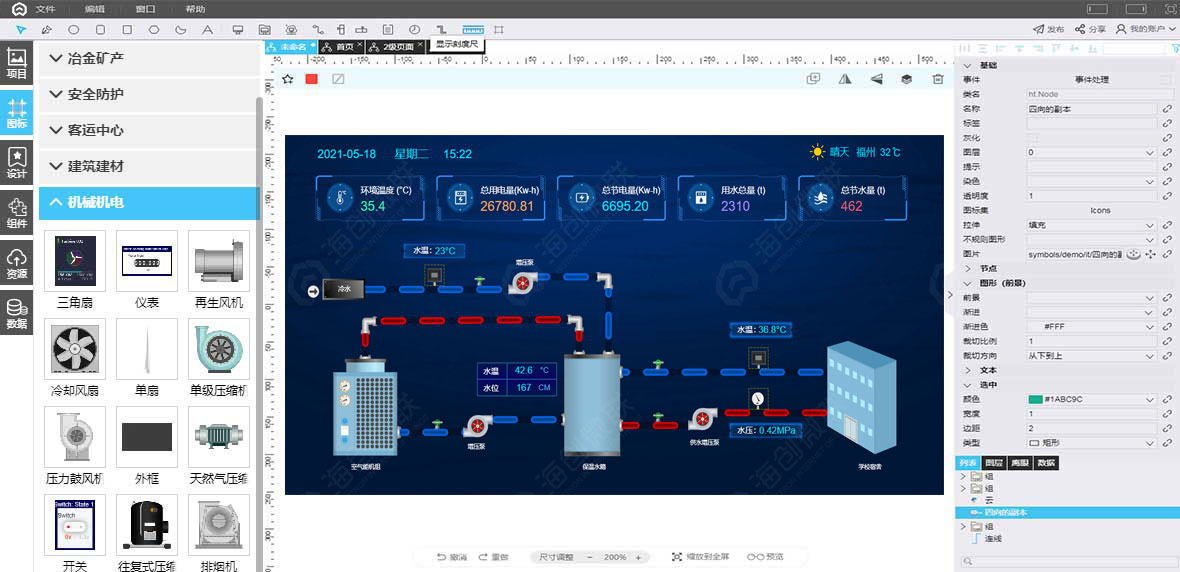Click the star favorite icon above canvas
This screenshot has width=1180, height=572.
[x=288, y=79]
